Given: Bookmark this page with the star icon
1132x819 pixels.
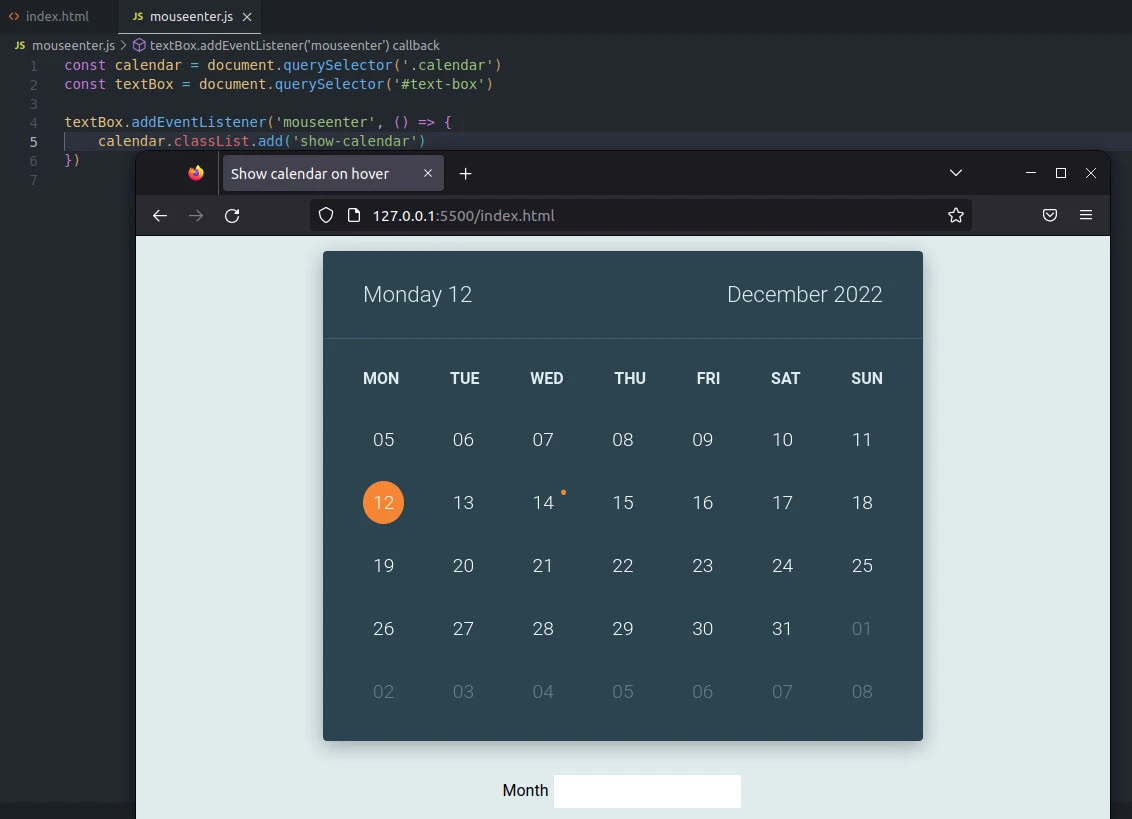Looking at the screenshot, I should [956, 215].
